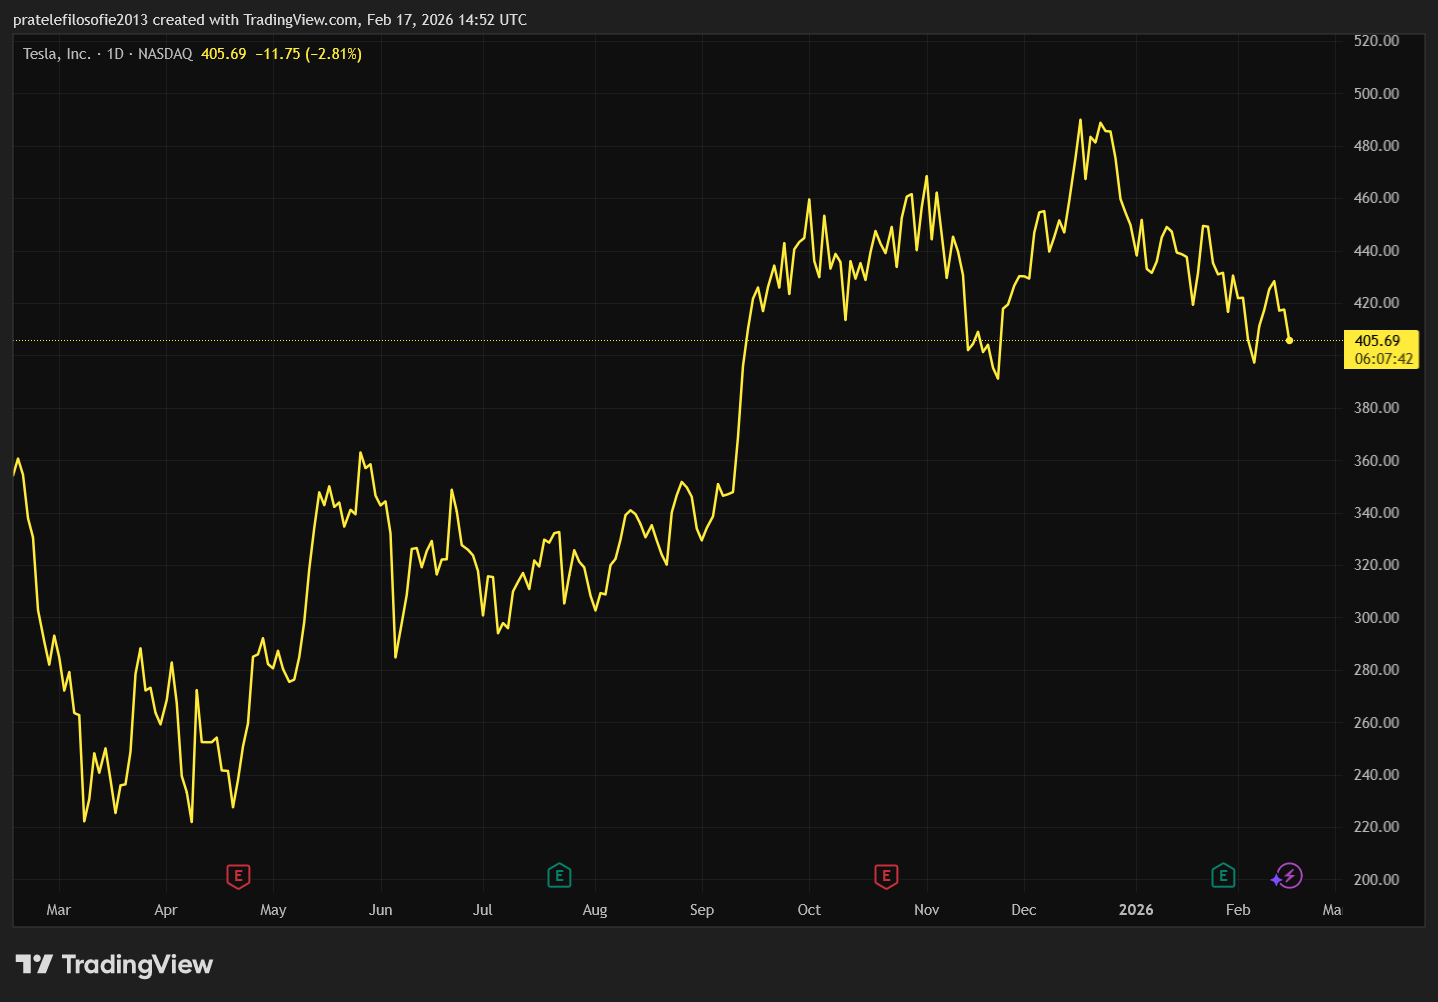Screen dimensions: 1438x1002
Task: Select the 320.00 price axis label
Action: coord(1376,565)
